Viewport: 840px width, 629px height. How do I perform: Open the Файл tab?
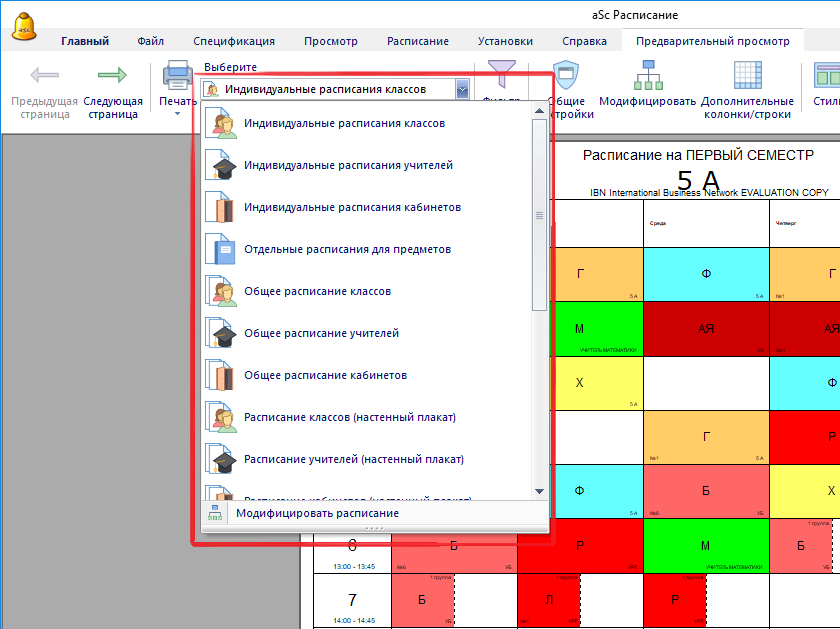tap(151, 41)
